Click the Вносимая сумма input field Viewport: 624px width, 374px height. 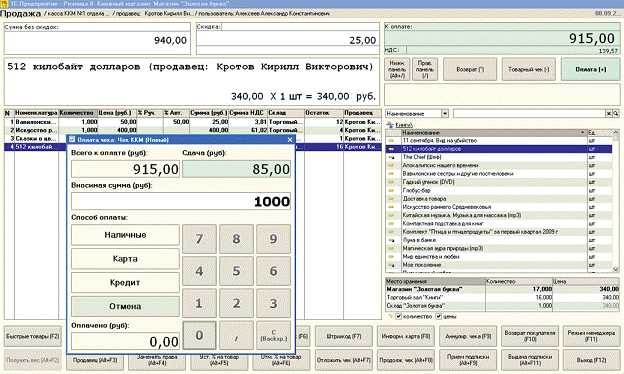[x=181, y=201]
